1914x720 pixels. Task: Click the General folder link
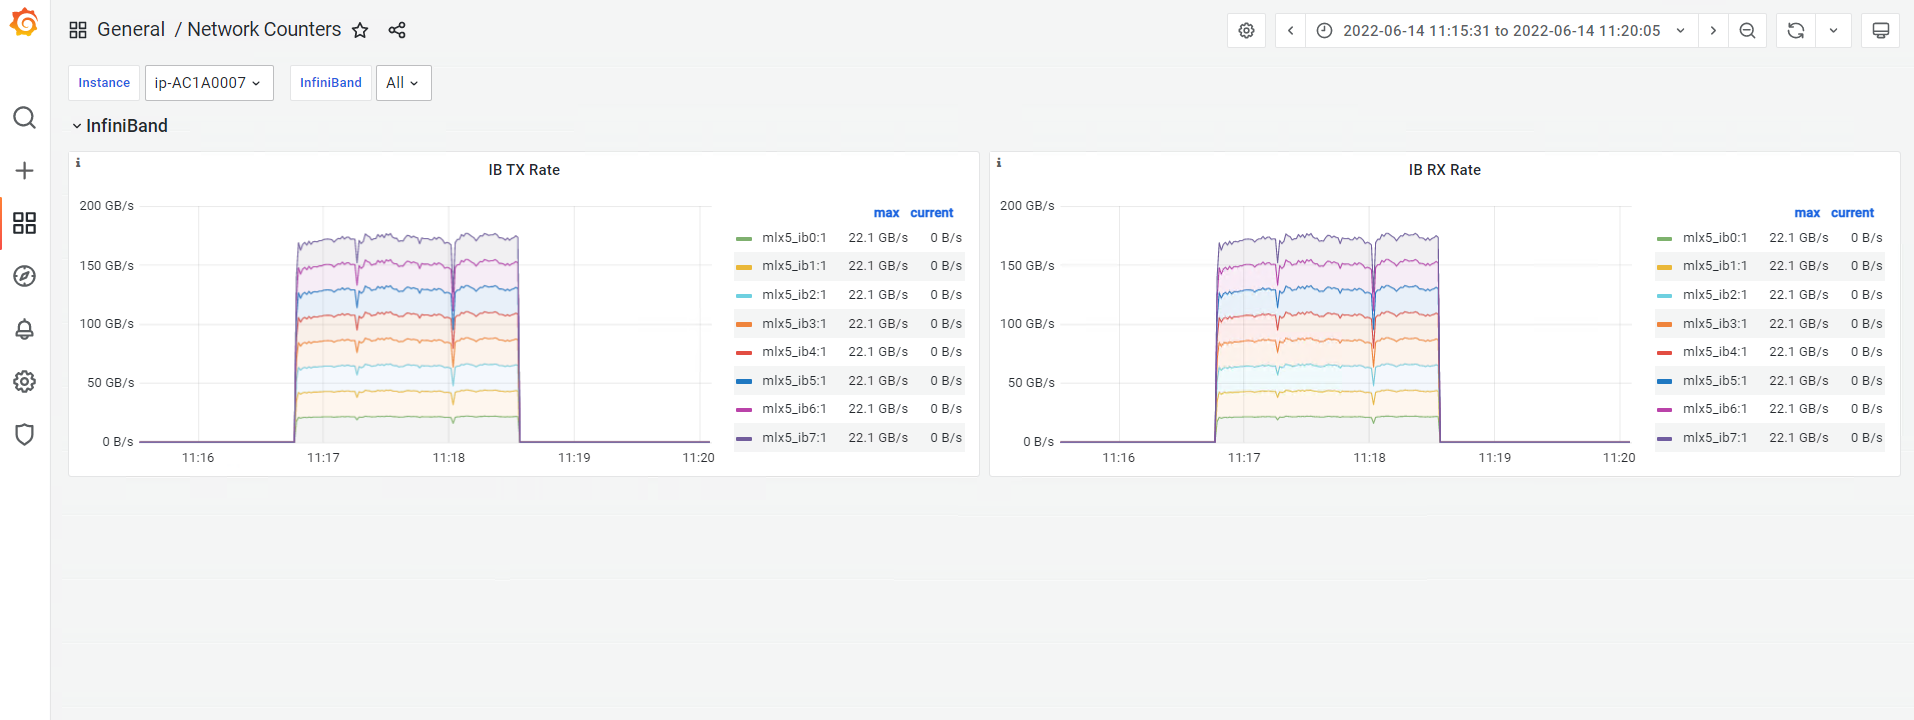tap(131, 30)
